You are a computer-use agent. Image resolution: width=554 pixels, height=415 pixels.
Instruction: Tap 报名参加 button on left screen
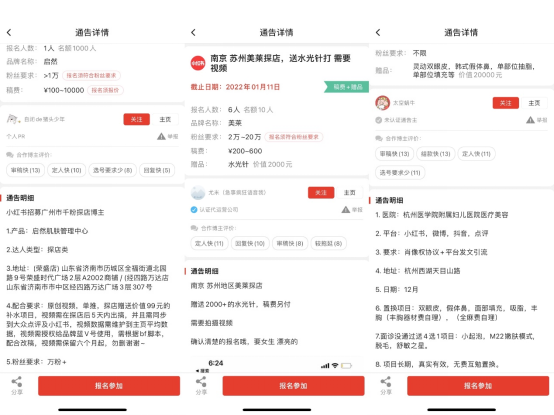pos(109,386)
